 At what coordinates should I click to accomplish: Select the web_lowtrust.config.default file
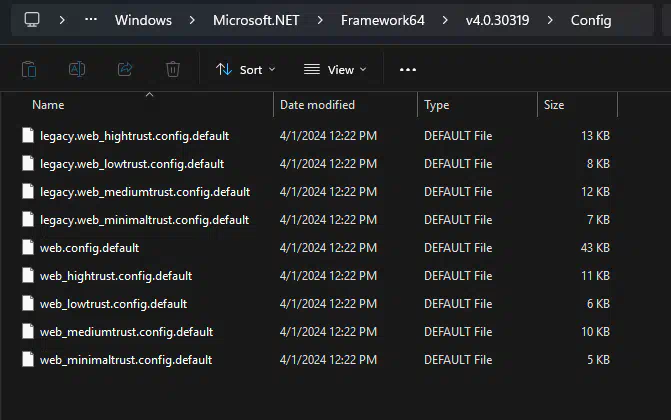tap(113, 303)
